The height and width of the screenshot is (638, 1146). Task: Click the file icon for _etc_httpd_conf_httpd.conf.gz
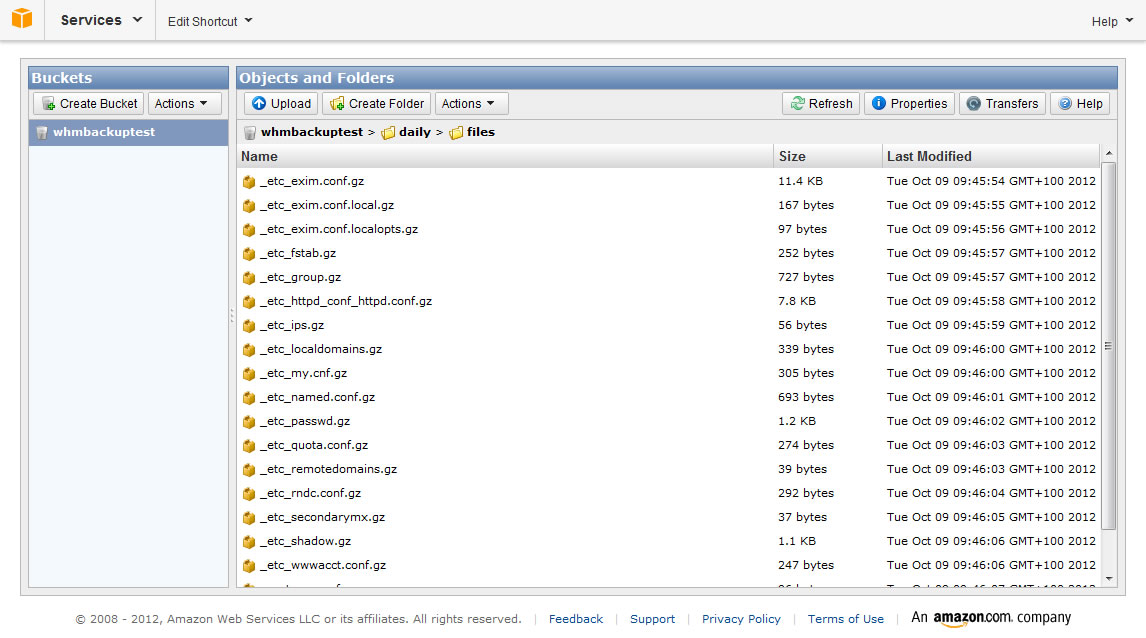point(249,301)
